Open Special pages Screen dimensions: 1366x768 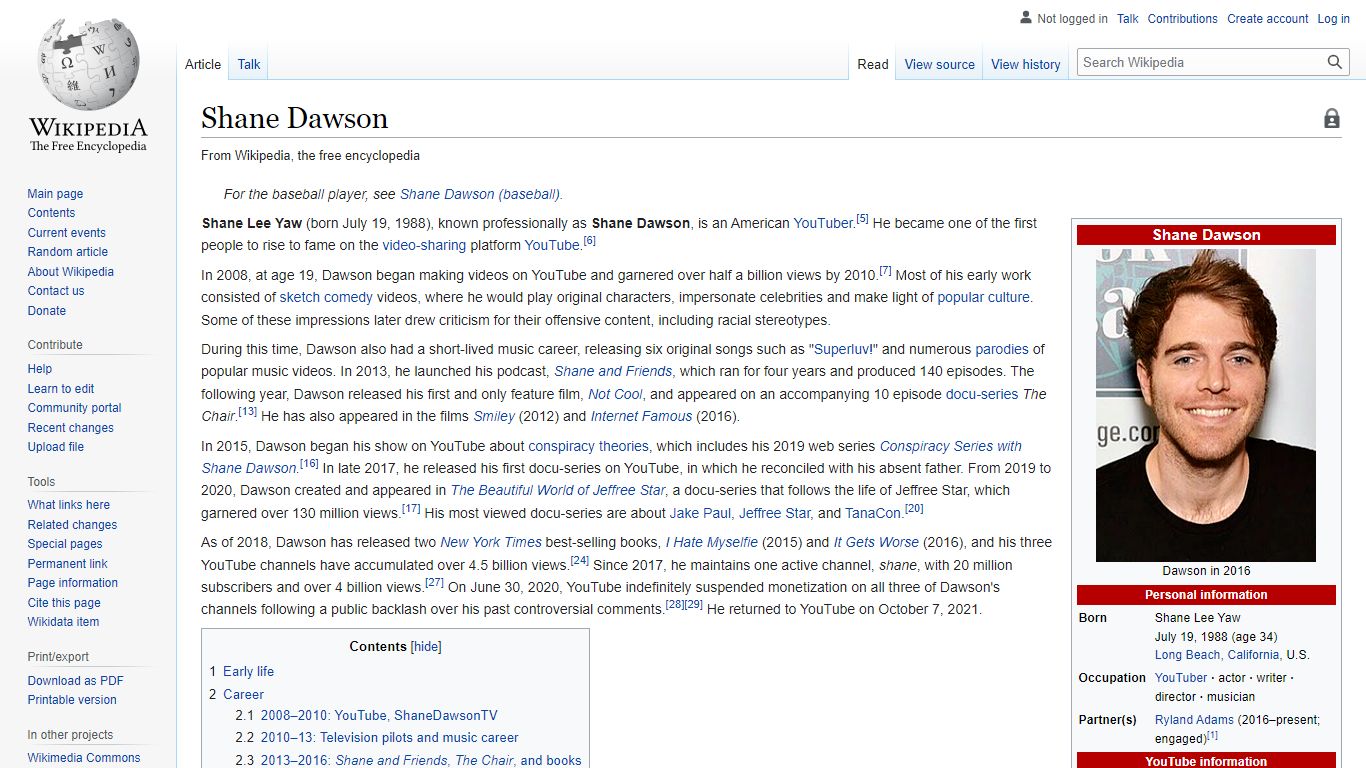[65, 544]
